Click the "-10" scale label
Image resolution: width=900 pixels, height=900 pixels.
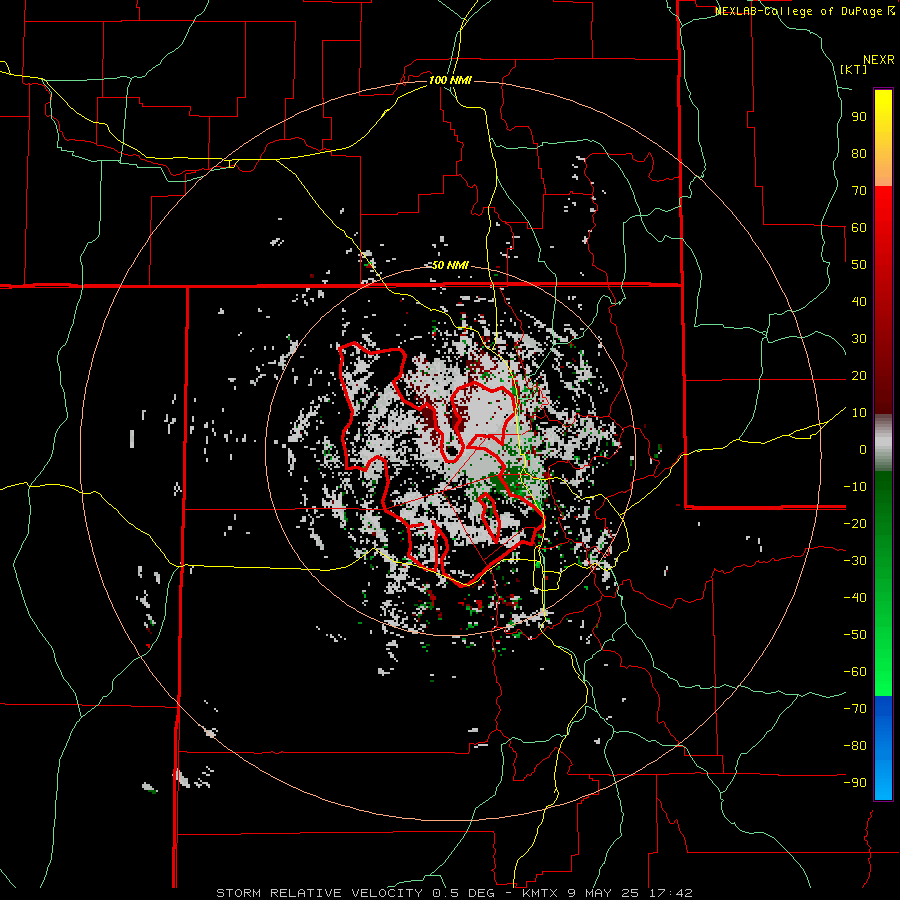(x=855, y=487)
